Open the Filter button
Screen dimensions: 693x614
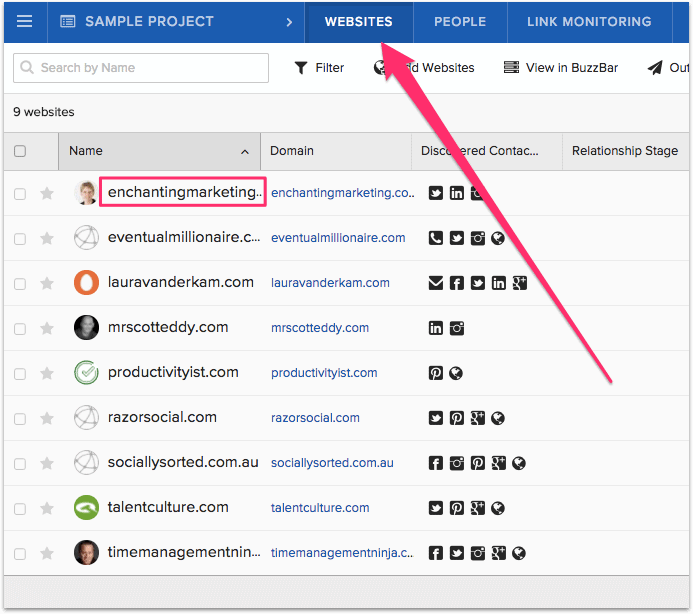(x=319, y=68)
